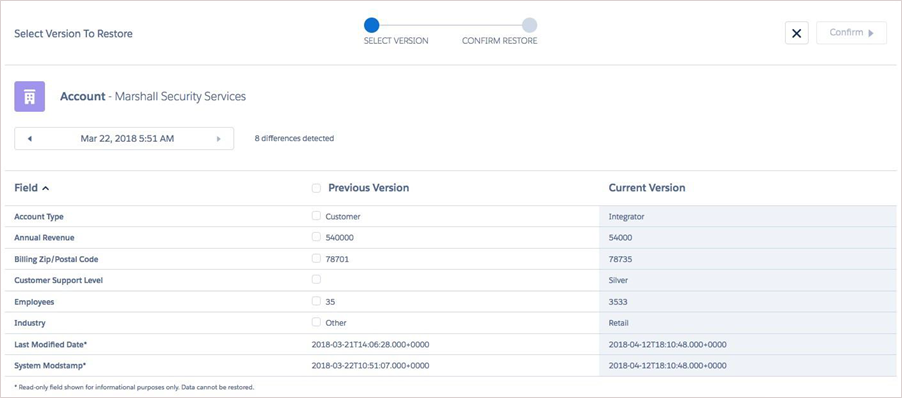Click the Account Type field label
The width and height of the screenshot is (902, 398).
tap(39, 217)
